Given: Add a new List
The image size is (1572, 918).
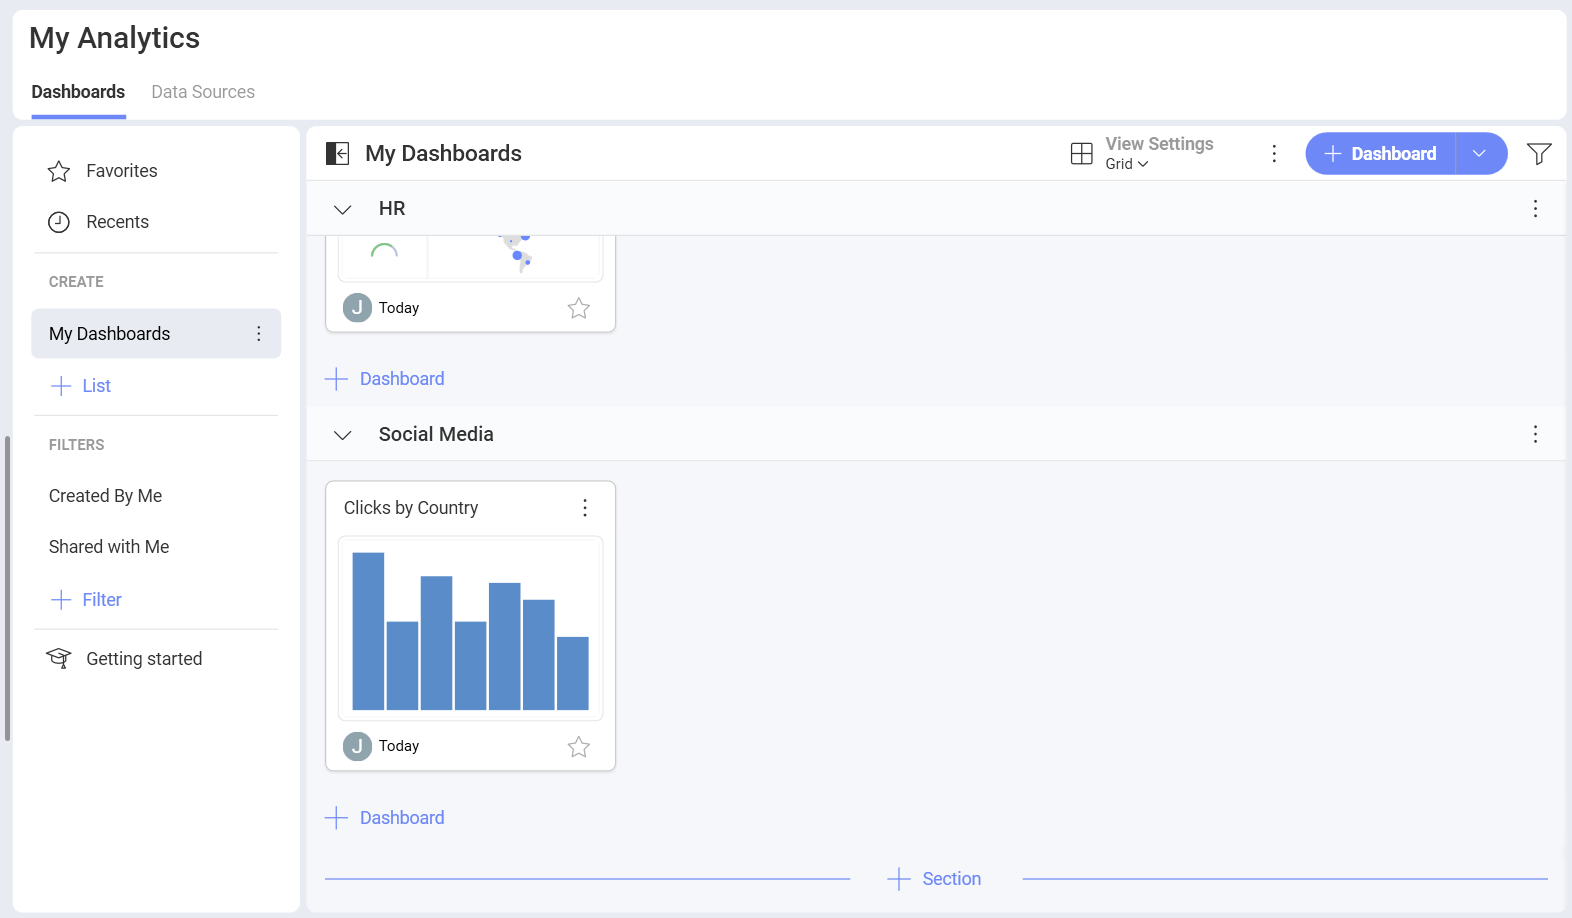Looking at the screenshot, I should 81,386.
